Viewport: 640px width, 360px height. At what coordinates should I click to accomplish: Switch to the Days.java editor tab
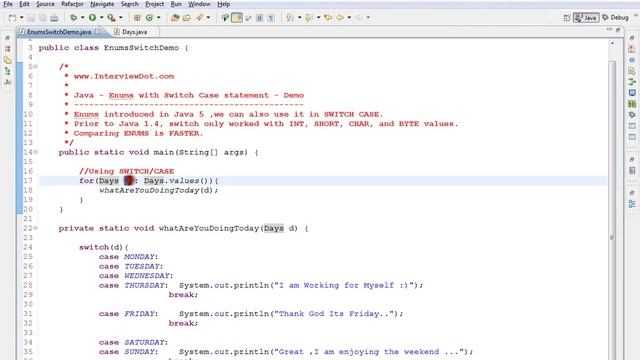134,32
